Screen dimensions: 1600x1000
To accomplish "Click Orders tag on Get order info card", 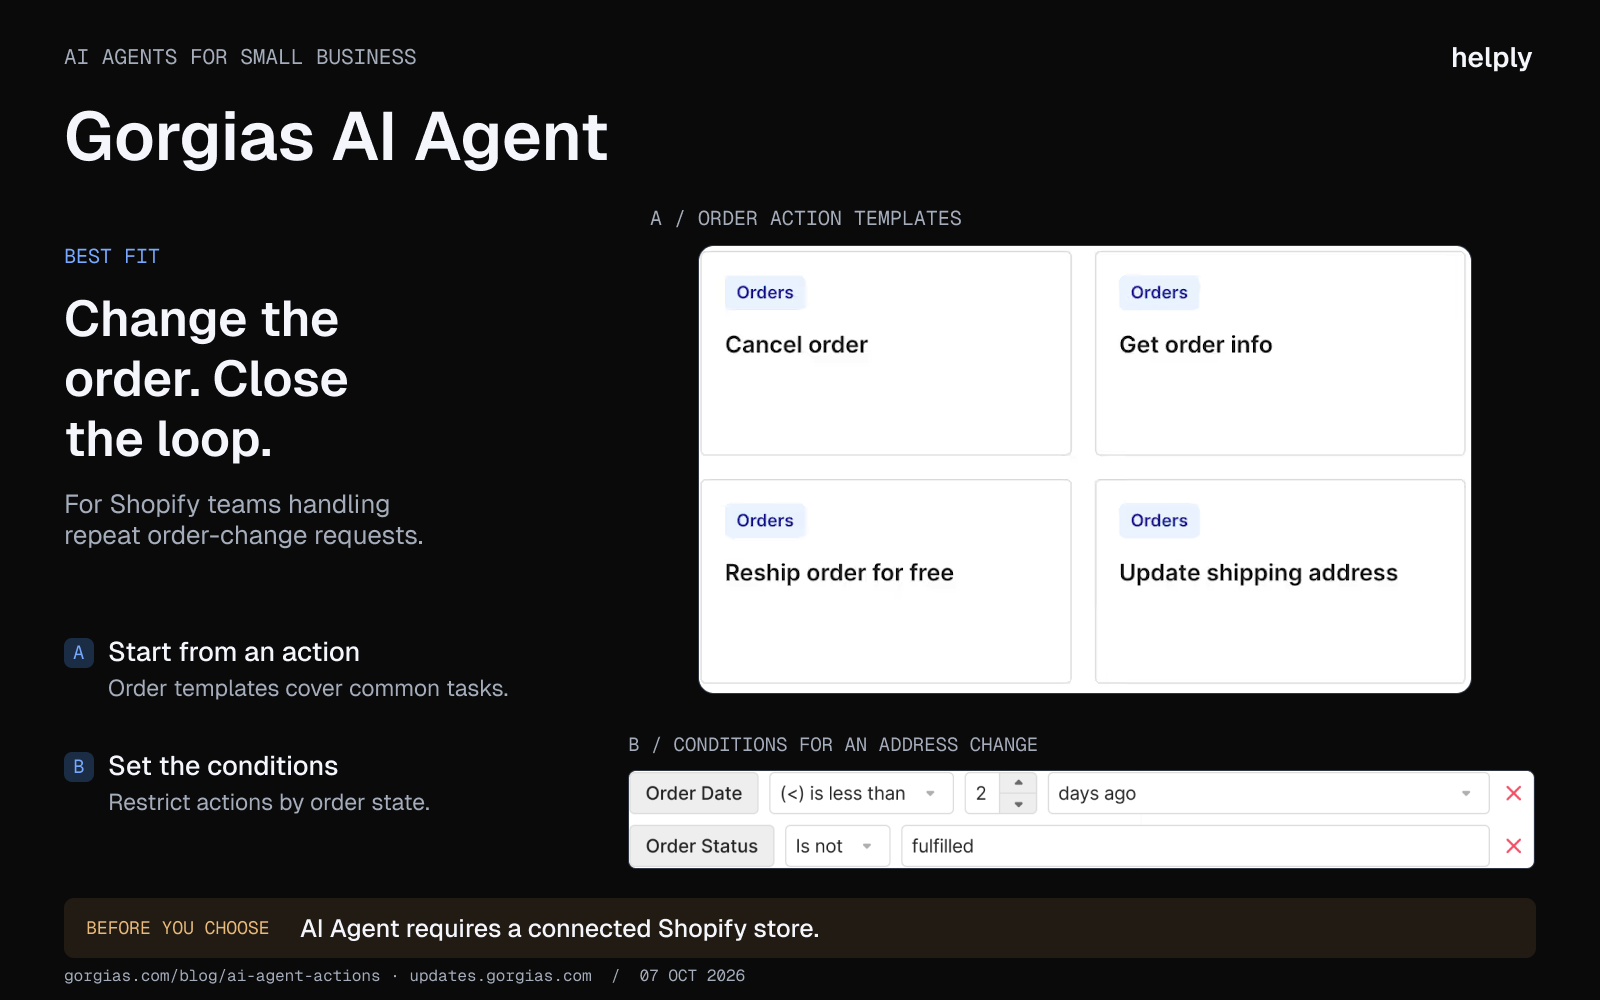I will pyautogui.click(x=1159, y=292).
